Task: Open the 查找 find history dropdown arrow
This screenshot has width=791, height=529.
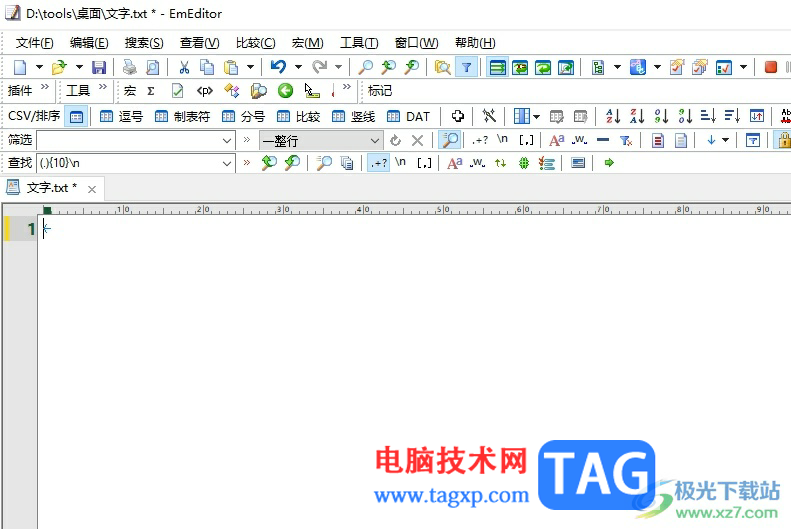Action: tap(227, 163)
